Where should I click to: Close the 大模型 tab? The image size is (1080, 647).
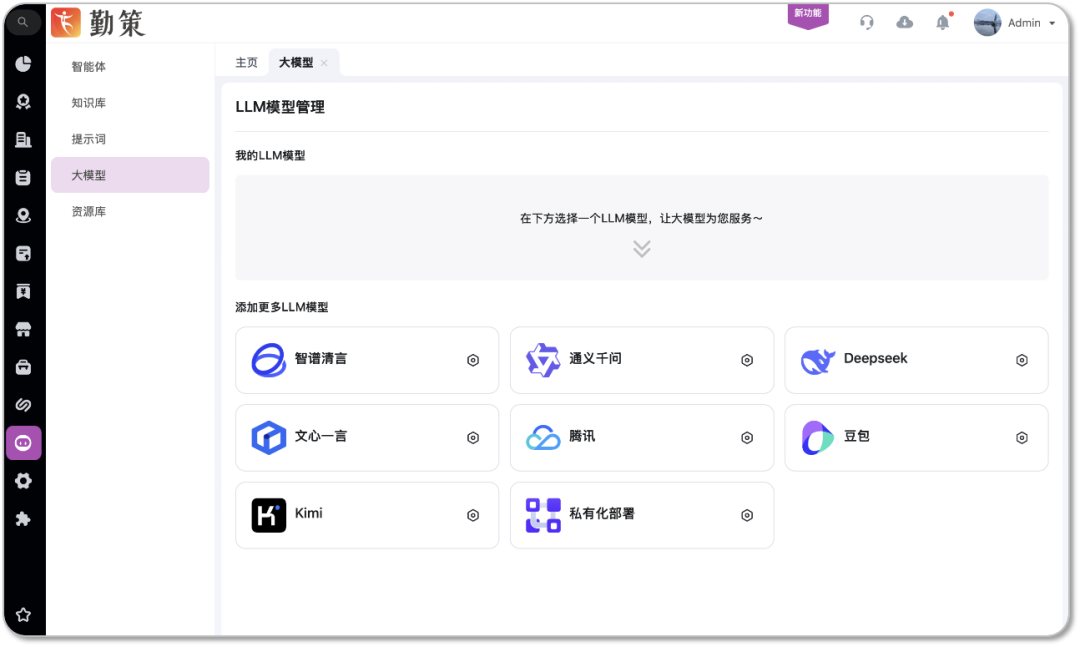click(x=323, y=61)
